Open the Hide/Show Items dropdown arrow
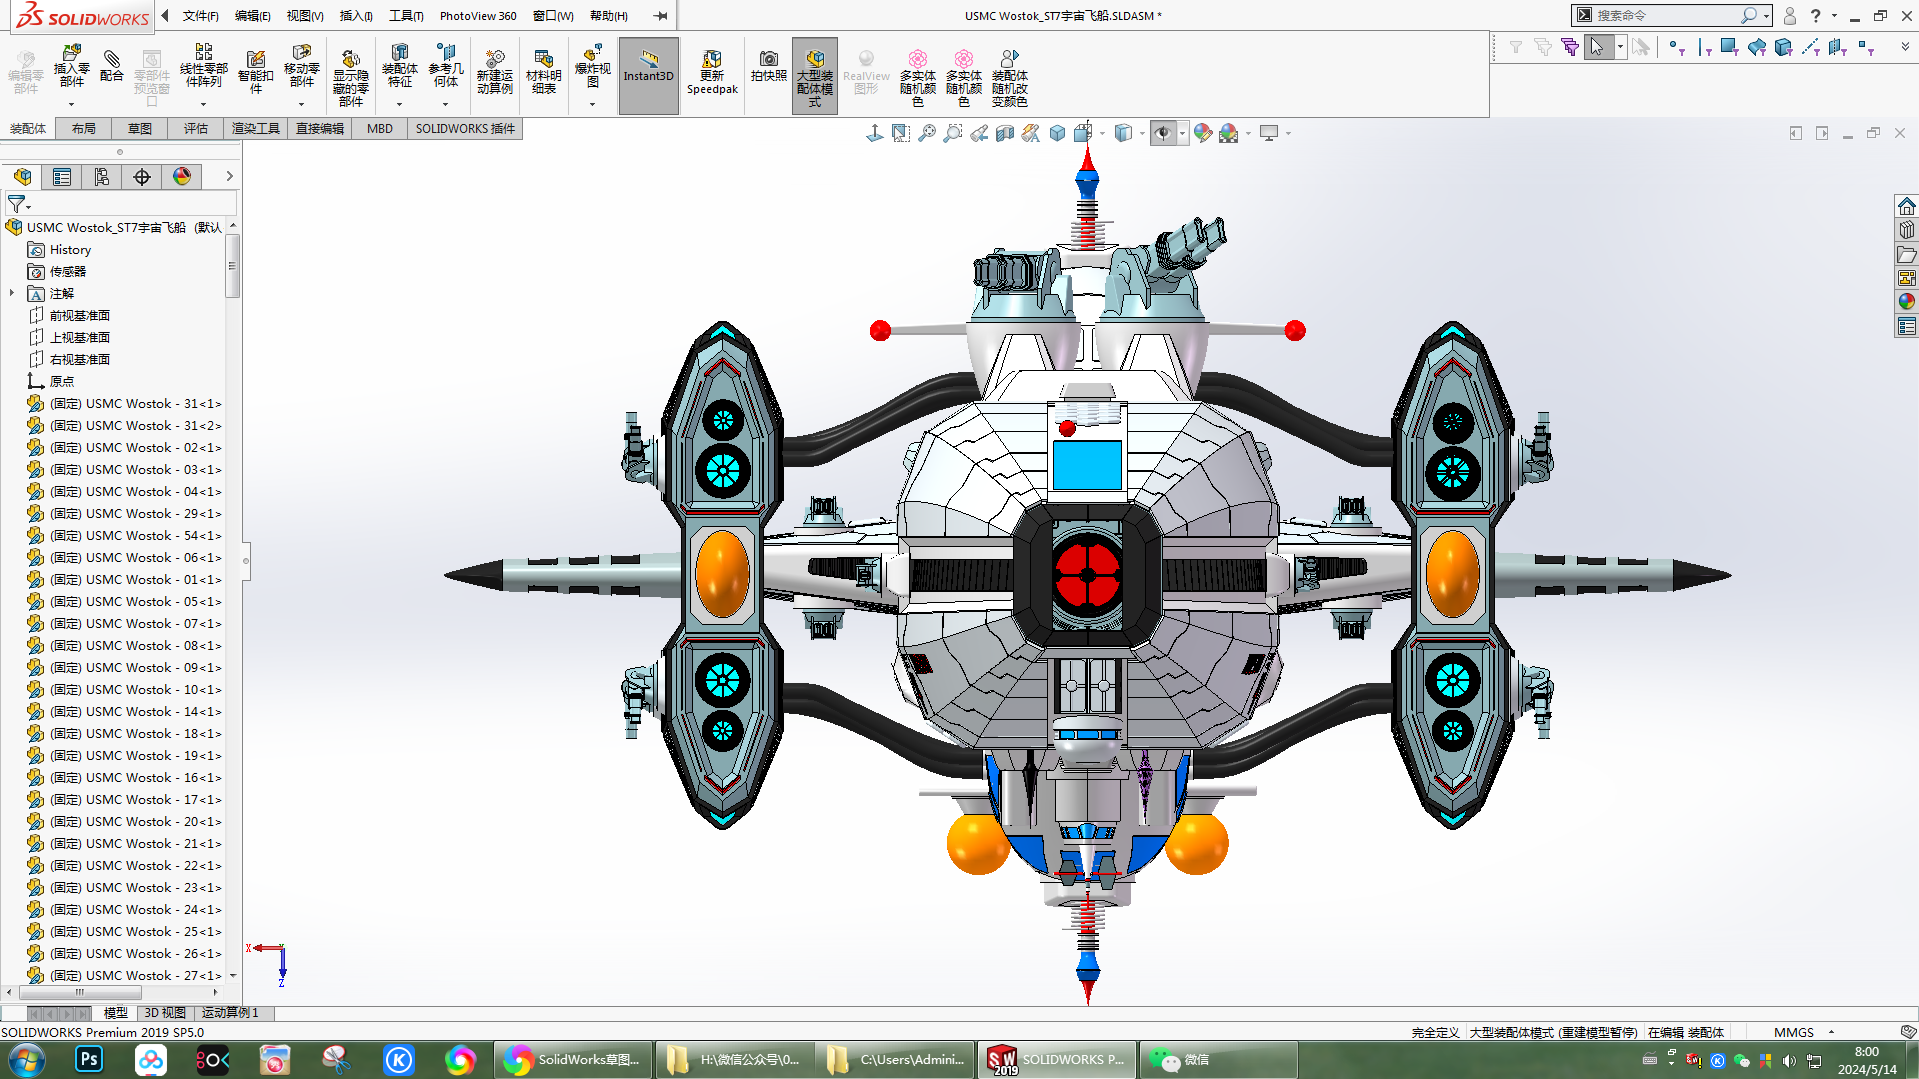This screenshot has width=1919, height=1079. tap(1182, 133)
